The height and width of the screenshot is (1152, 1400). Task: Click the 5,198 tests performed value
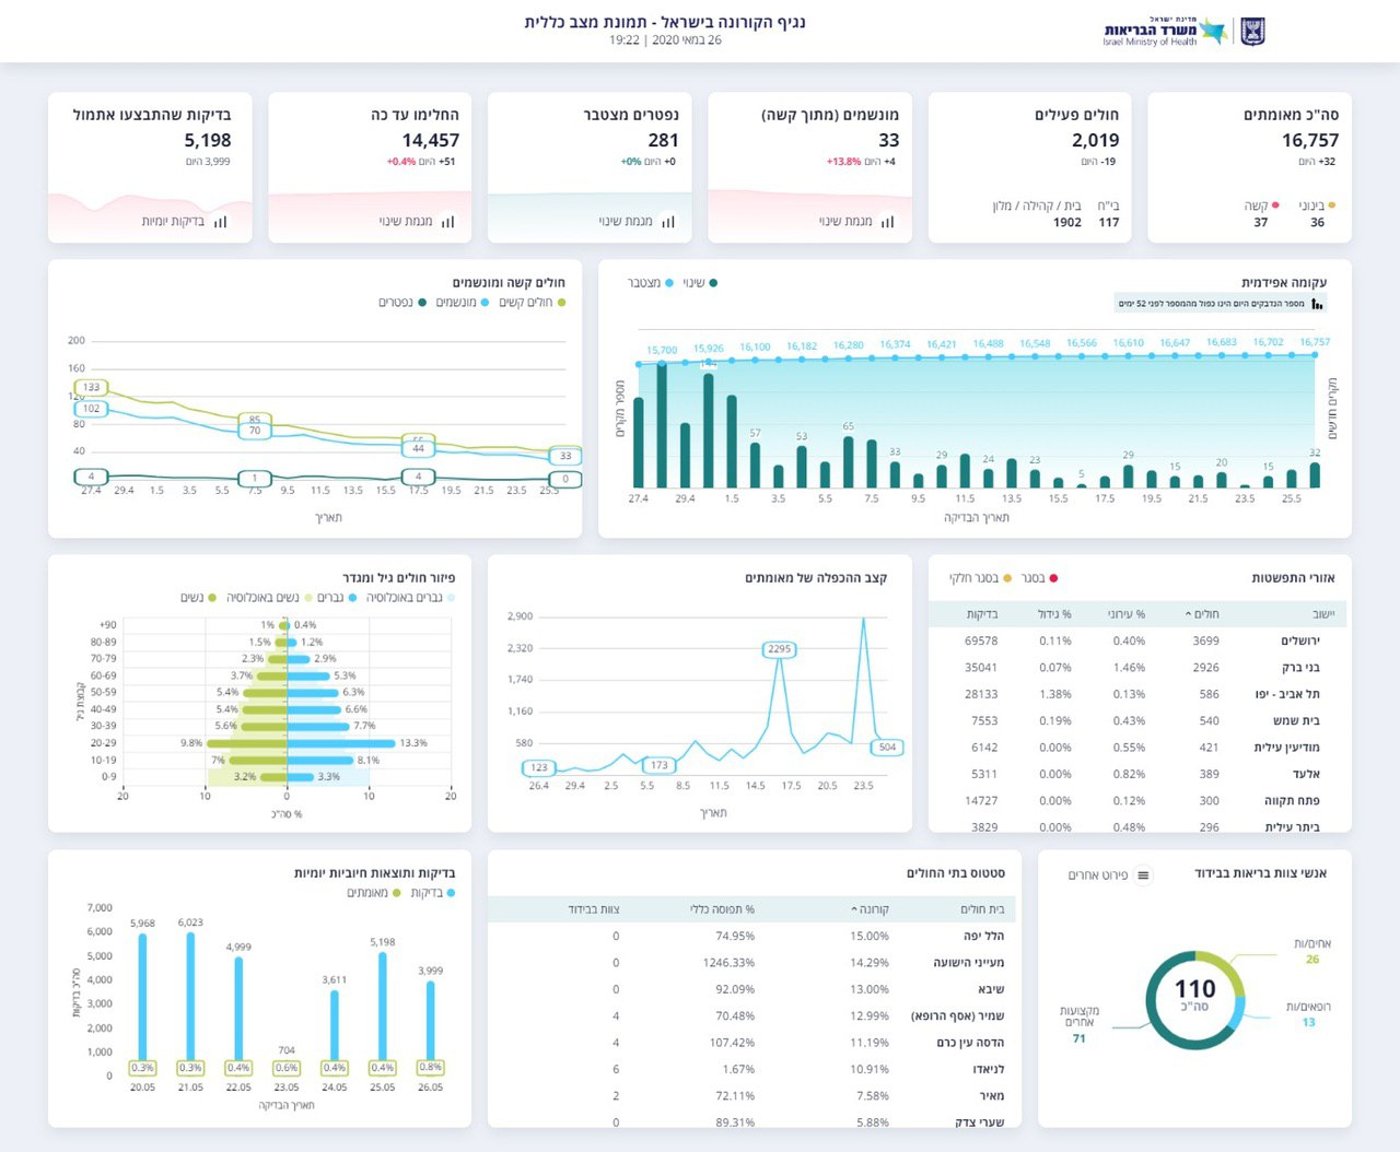[208, 141]
